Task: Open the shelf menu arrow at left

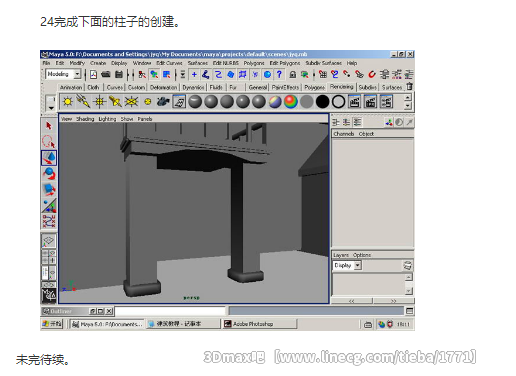Action: coord(51,108)
